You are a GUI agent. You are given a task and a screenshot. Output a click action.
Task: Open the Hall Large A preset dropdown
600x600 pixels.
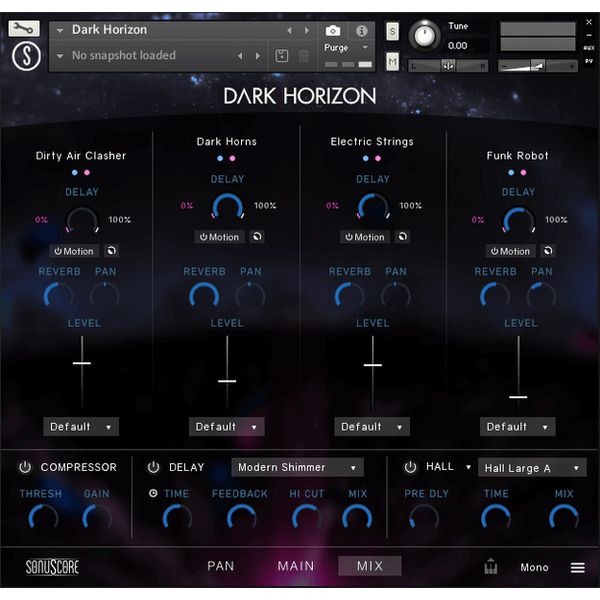click(532, 468)
